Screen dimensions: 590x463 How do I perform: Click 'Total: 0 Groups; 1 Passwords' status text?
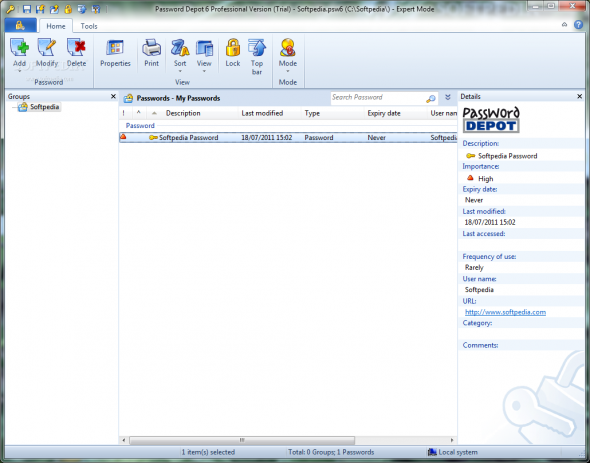pos(331,452)
